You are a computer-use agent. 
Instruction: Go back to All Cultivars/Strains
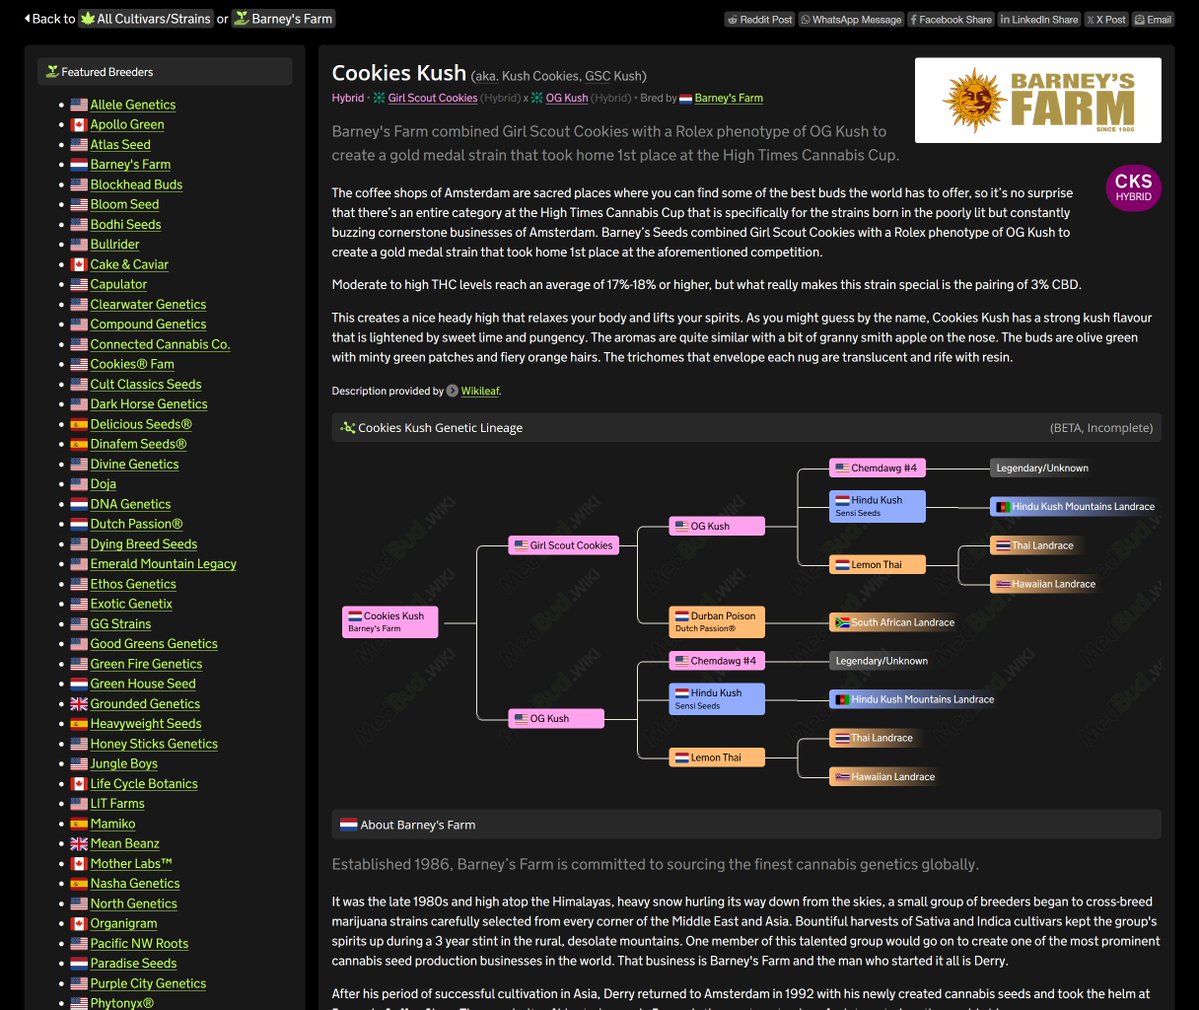145,18
